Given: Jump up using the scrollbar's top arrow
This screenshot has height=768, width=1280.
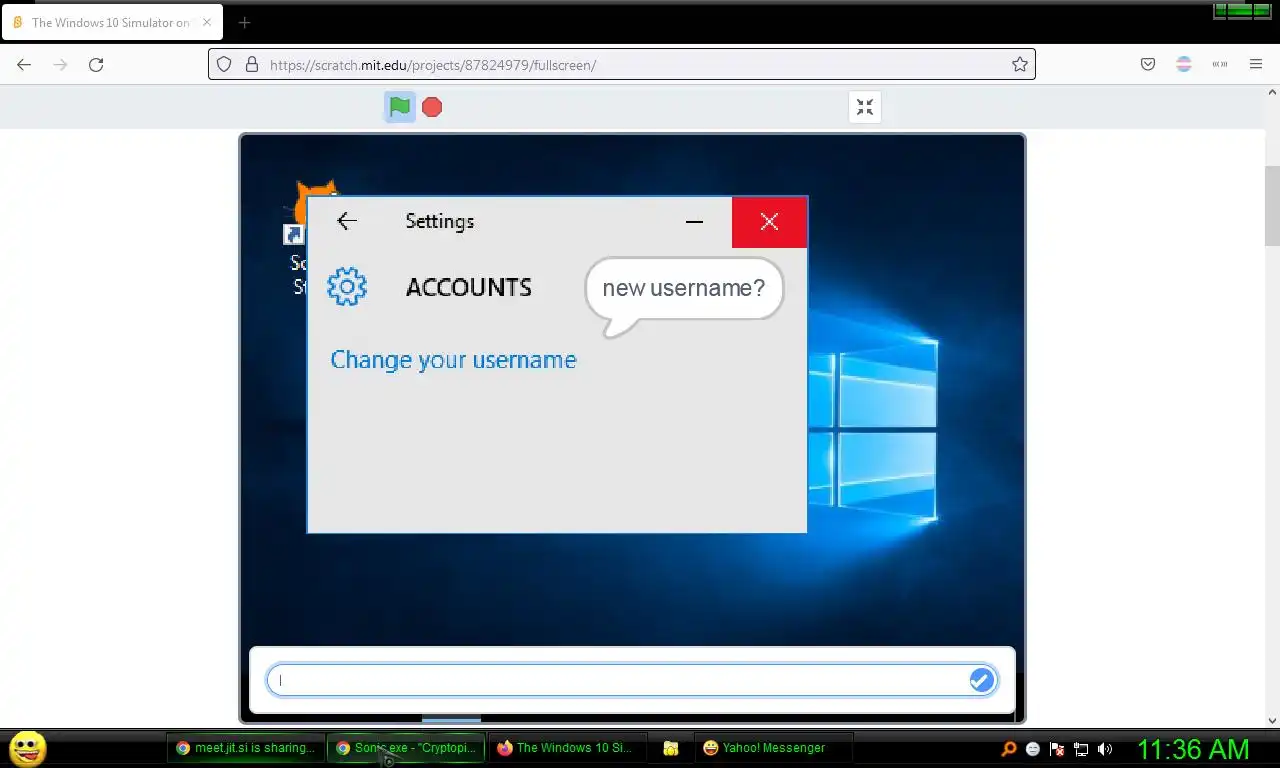Looking at the screenshot, I should tap(1272, 92).
